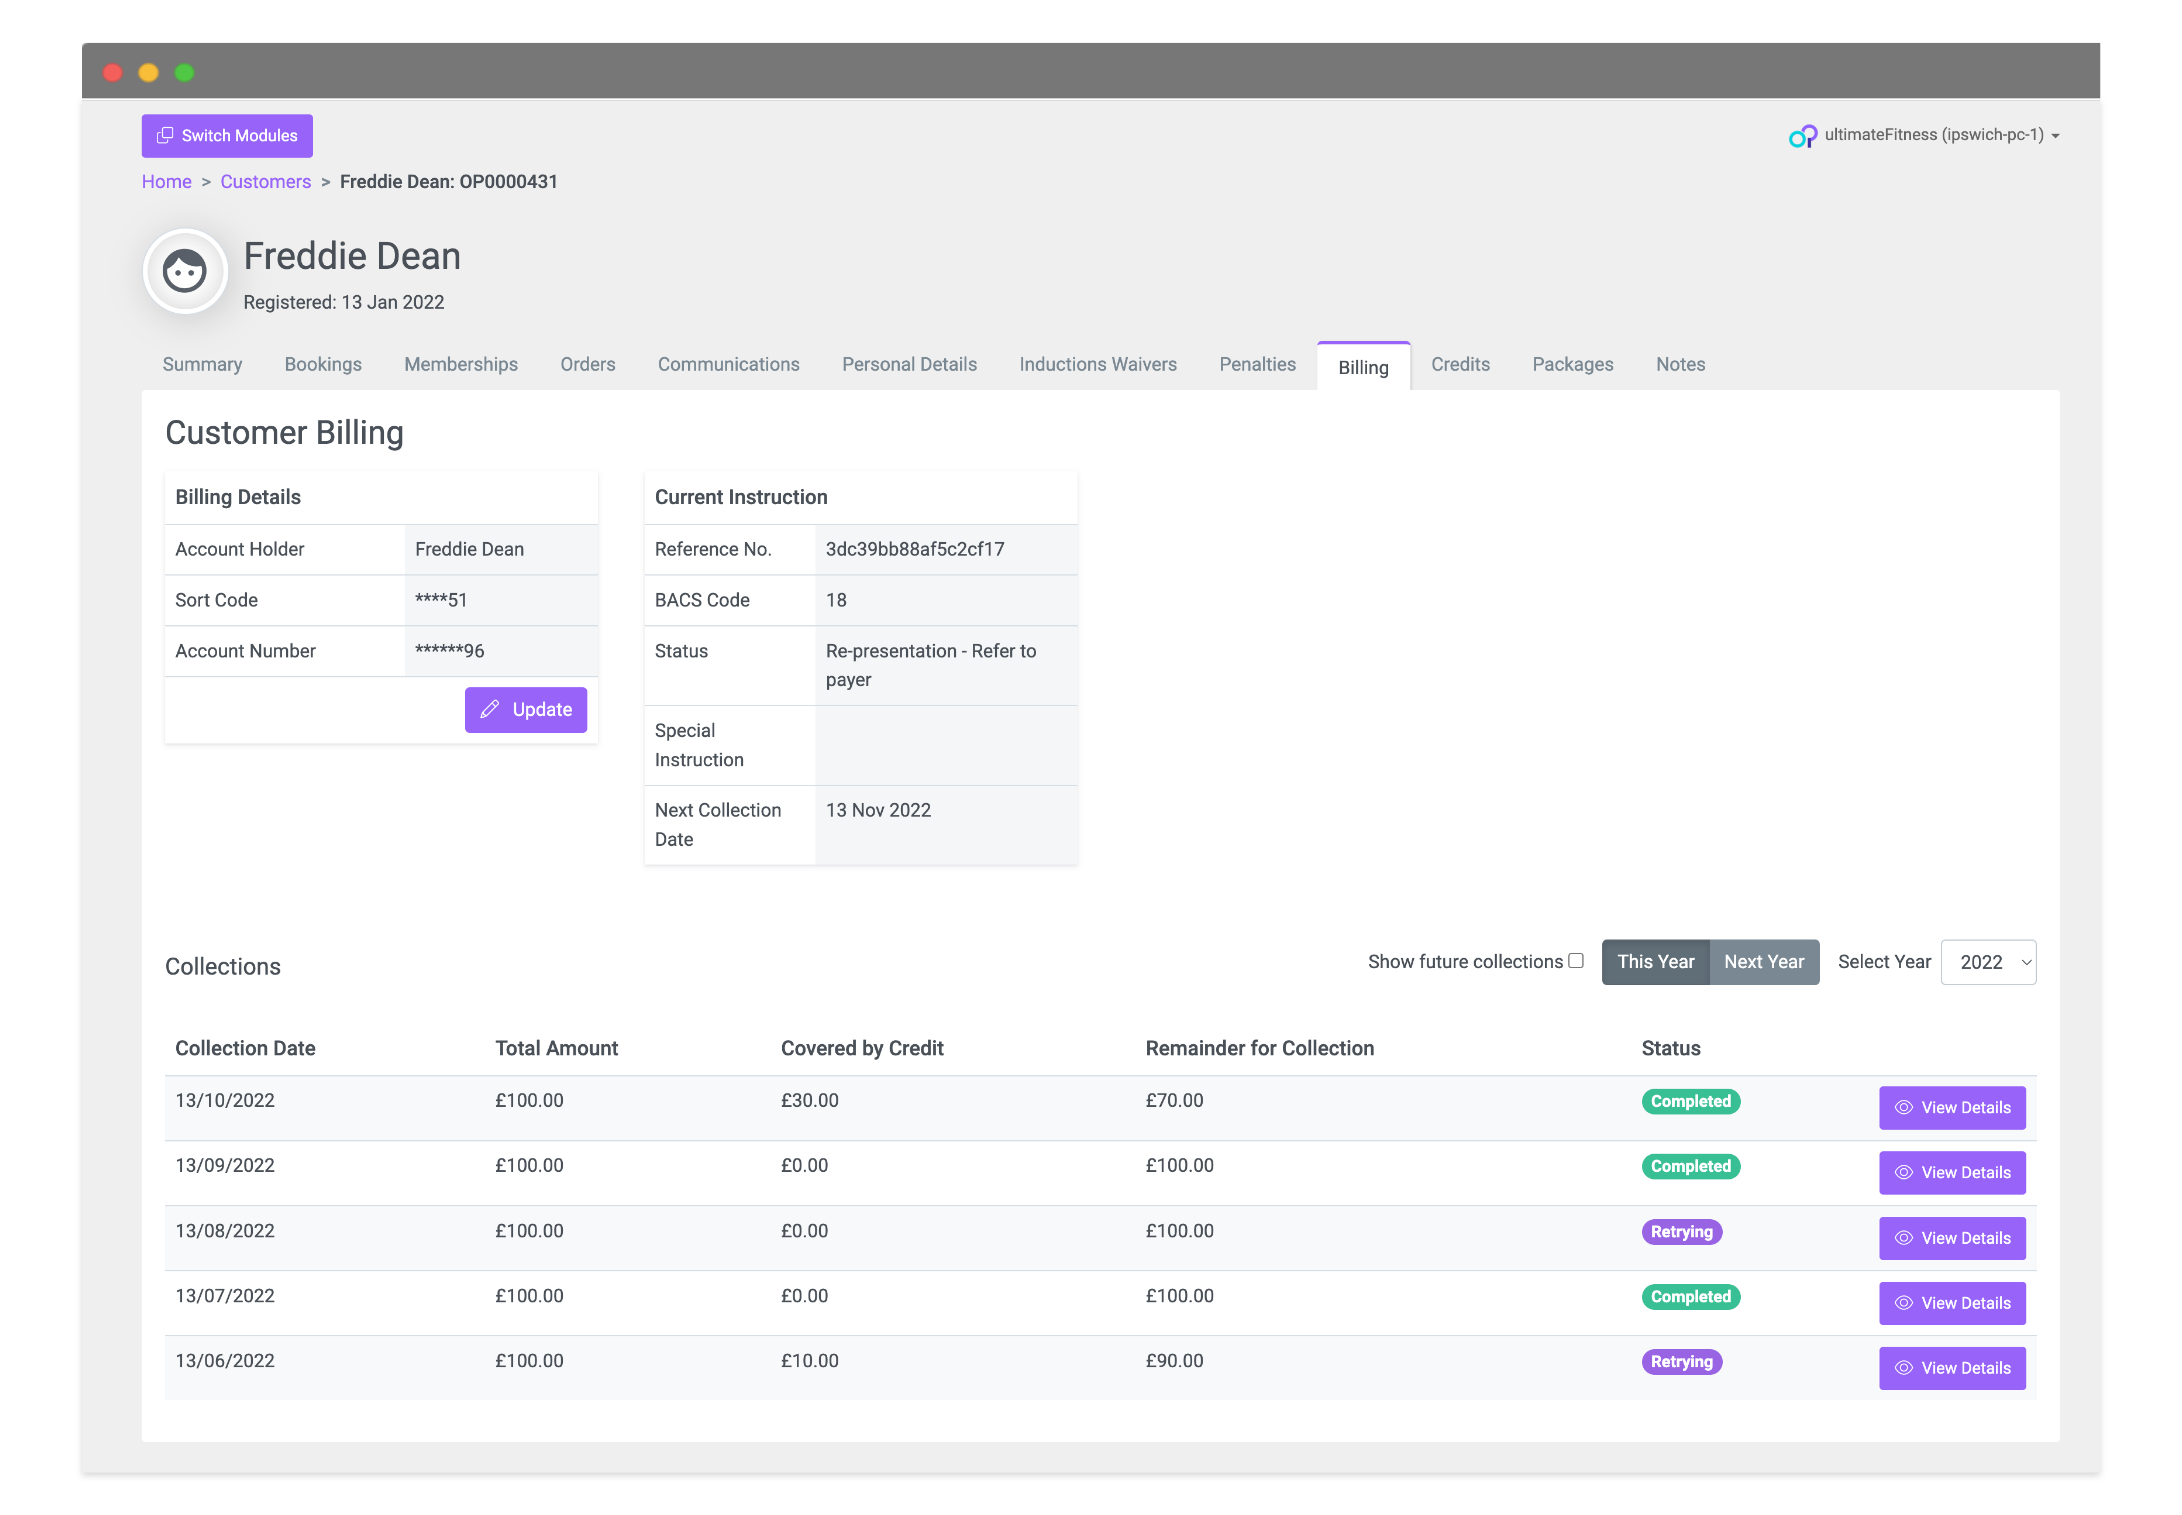This screenshot has height=1515, width=2182.
Task: Click the Retrying badge on the 13/08/2022 row
Action: pyautogui.click(x=1682, y=1232)
